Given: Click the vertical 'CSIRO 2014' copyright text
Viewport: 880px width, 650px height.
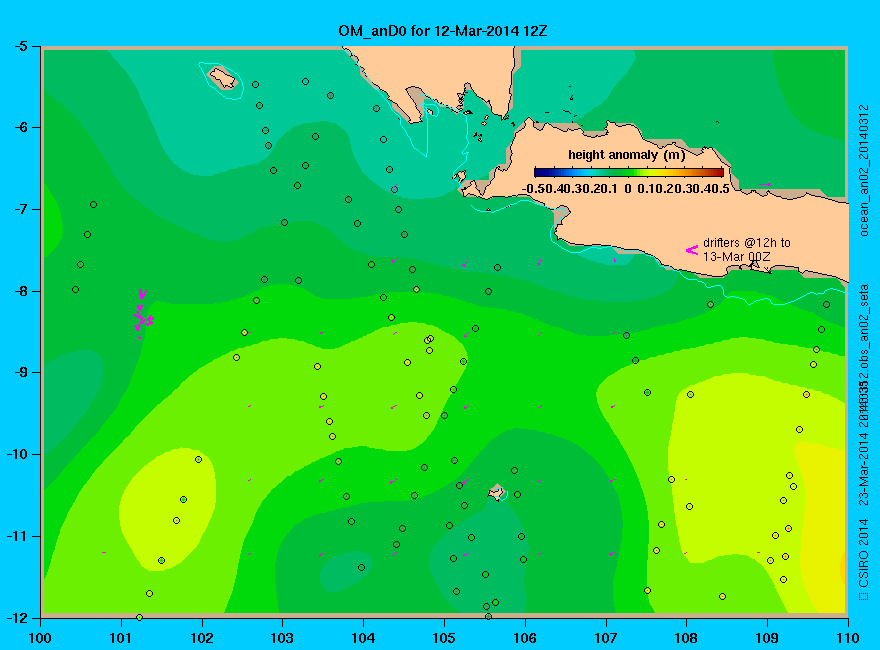Looking at the screenshot, I should (x=864, y=553).
